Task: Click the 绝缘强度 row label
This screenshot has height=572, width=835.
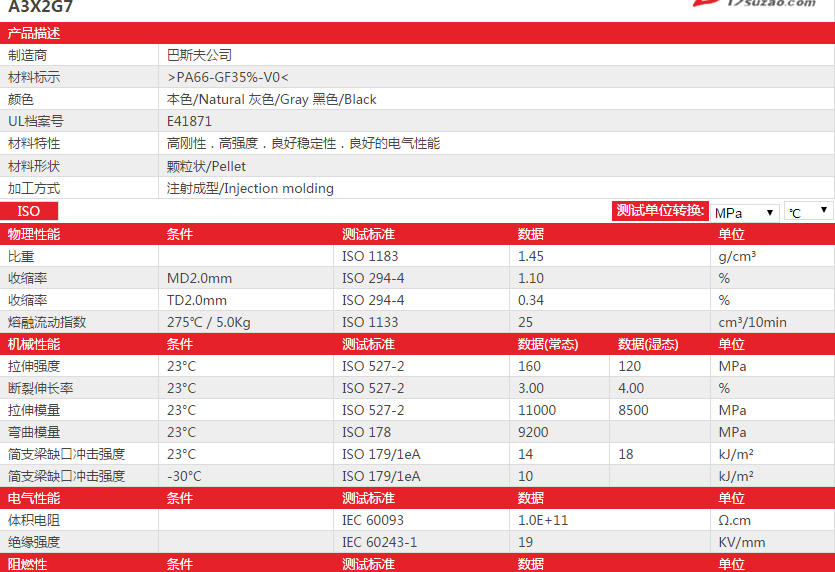Action: click(34, 542)
